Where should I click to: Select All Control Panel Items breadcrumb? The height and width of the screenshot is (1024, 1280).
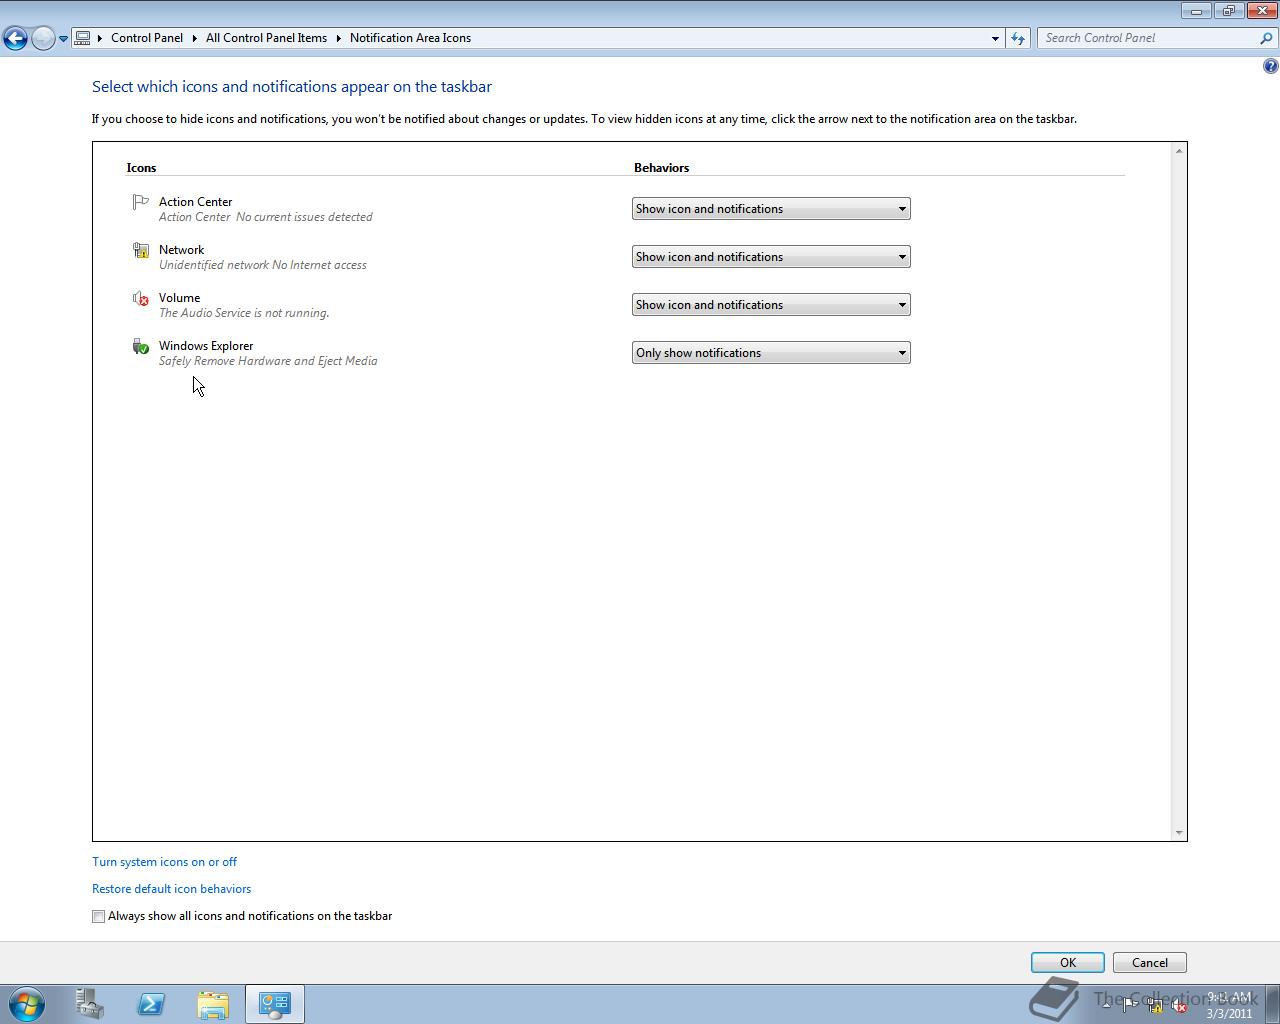[266, 38]
